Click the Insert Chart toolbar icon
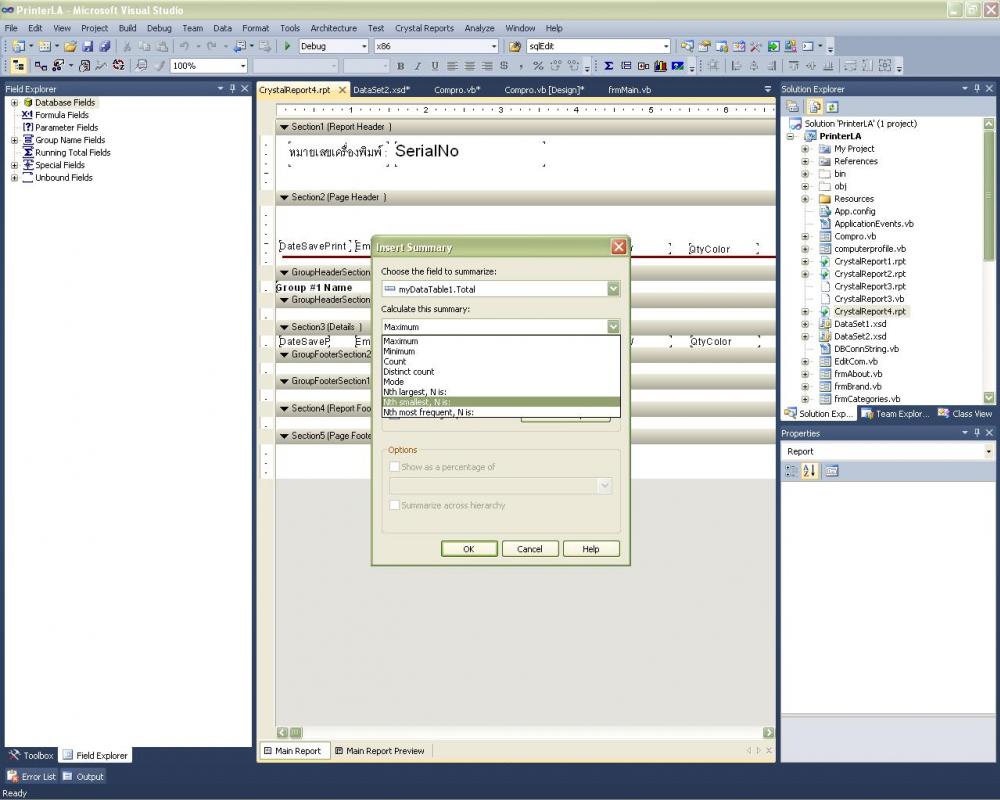The image size is (1000, 800). pyautogui.click(x=660, y=66)
